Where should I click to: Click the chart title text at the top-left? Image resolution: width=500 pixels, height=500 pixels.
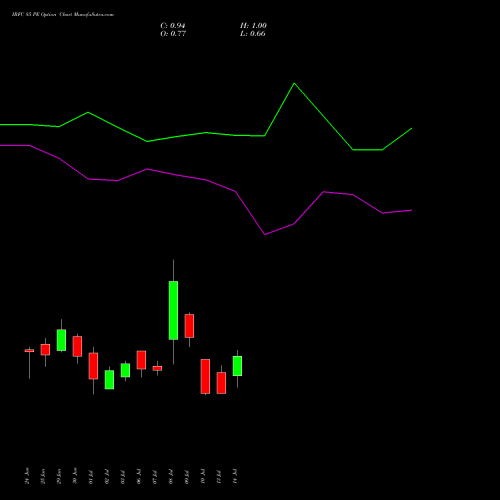pyautogui.click(x=63, y=15)
